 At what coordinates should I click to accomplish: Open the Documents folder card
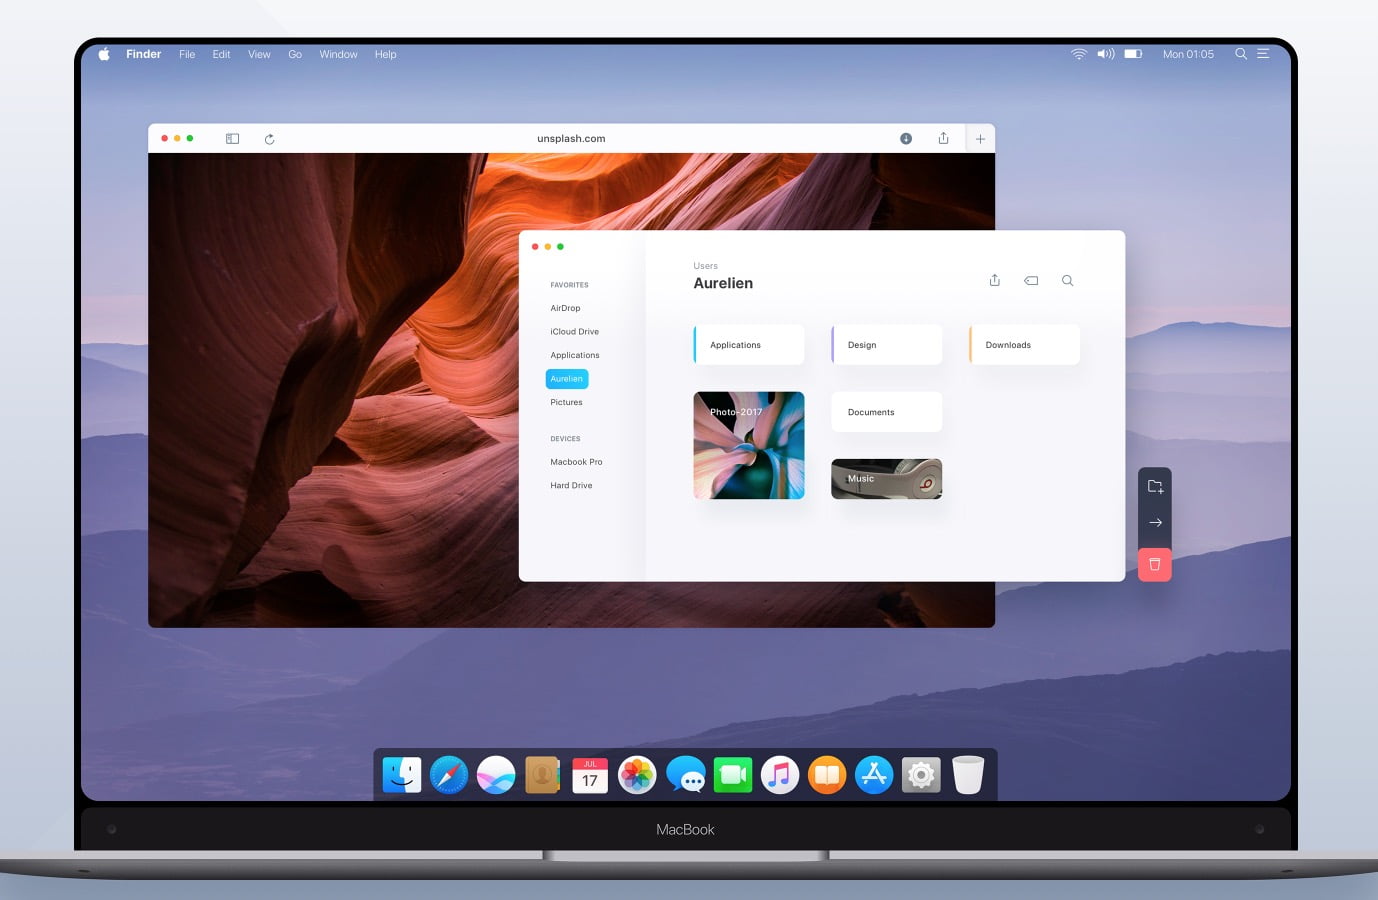886,411
